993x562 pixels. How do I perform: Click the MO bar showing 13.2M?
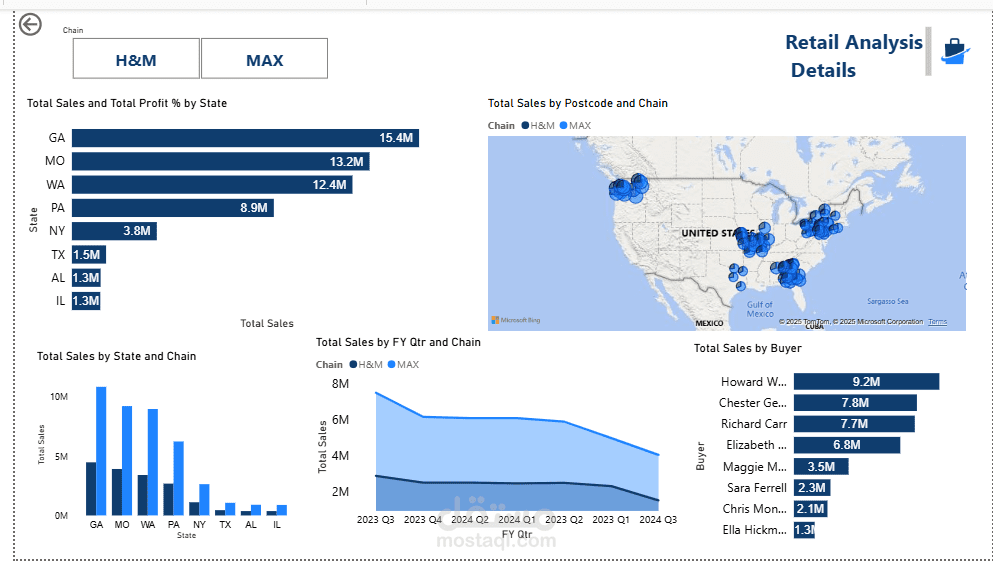point(220,162)
